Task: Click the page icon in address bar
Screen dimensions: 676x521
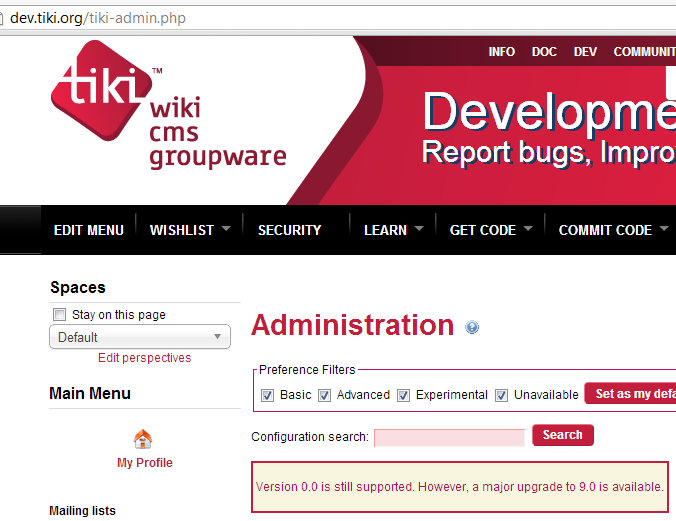Action: click(x=1, y=18)
